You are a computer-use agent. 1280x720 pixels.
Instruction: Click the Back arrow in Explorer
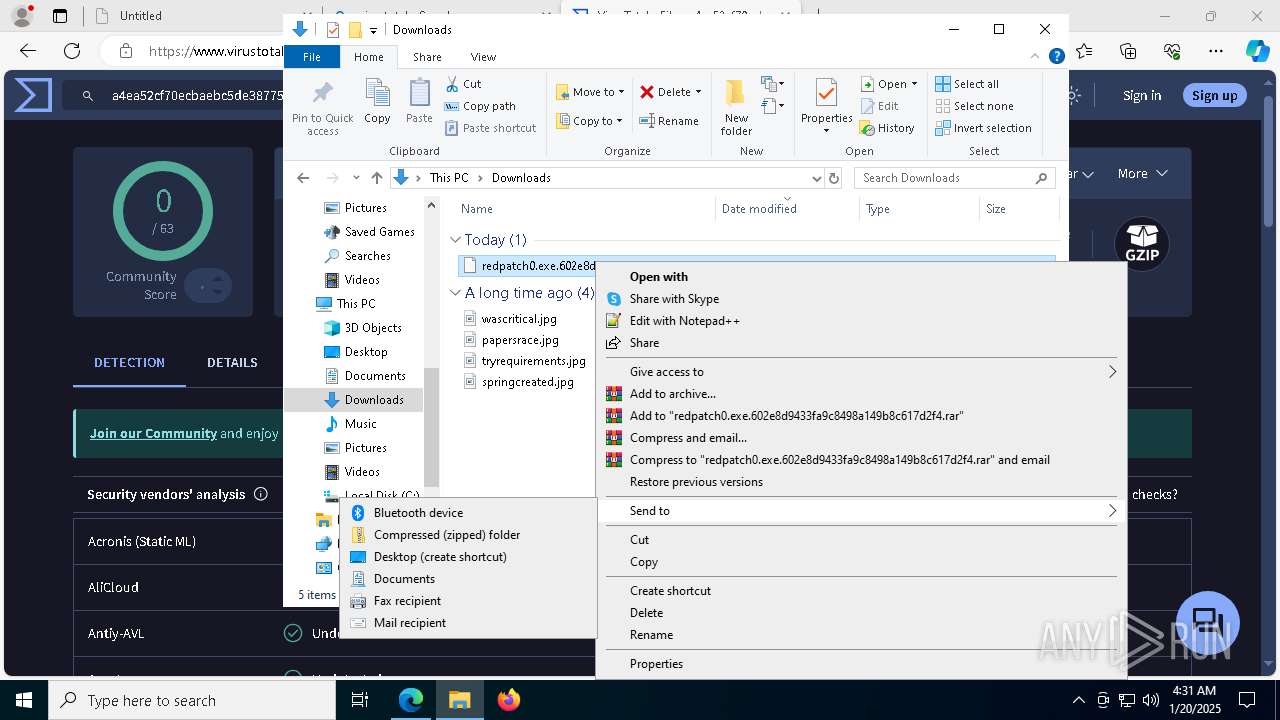pos(303,178)
